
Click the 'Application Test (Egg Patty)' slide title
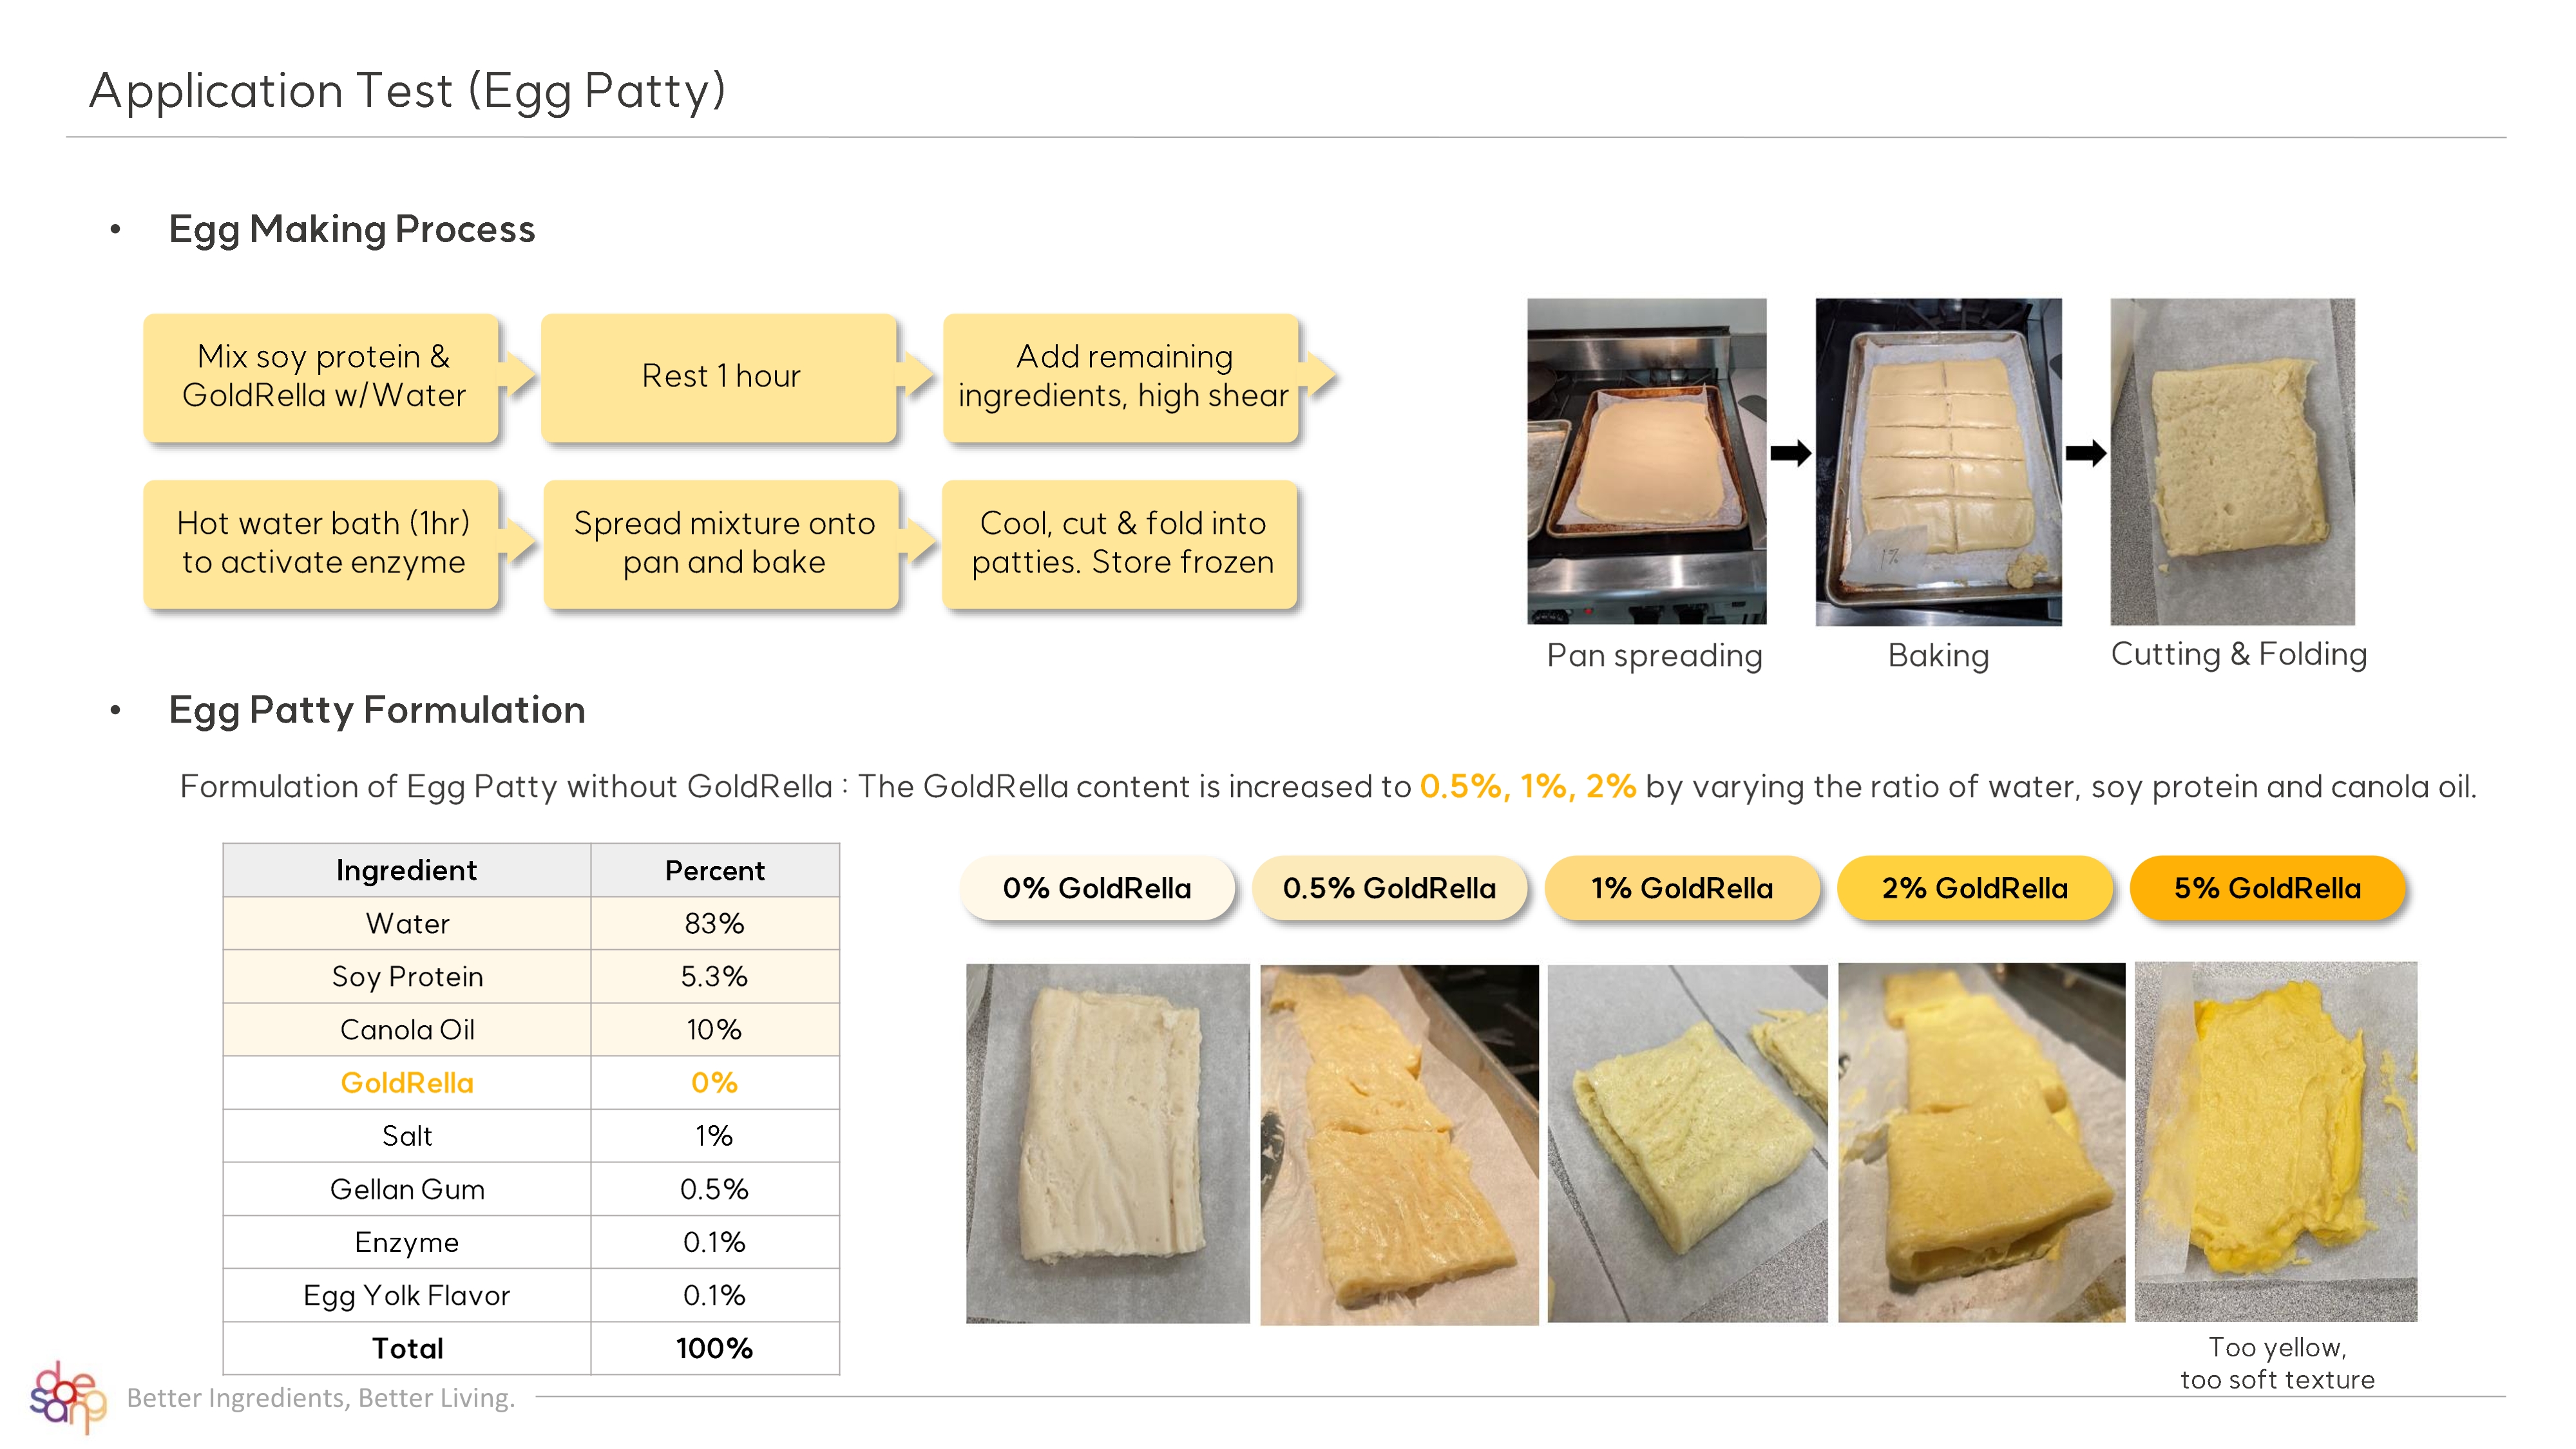tap(407, 91)
